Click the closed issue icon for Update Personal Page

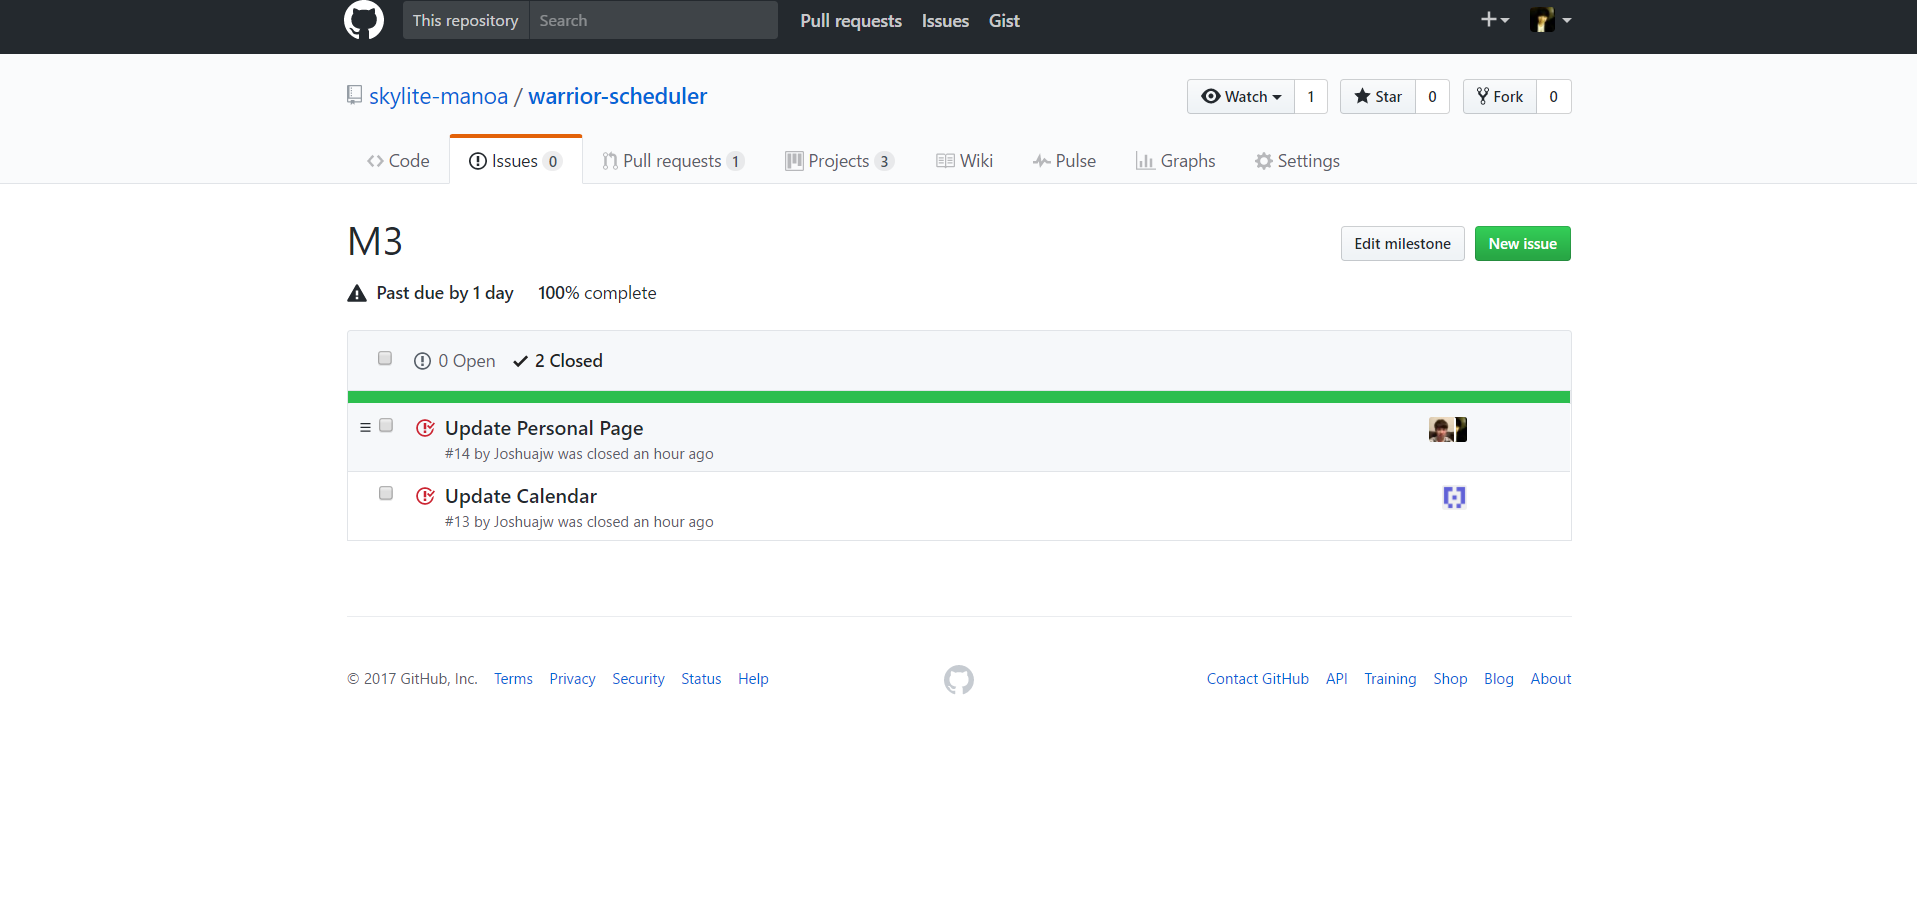point(425,428)
